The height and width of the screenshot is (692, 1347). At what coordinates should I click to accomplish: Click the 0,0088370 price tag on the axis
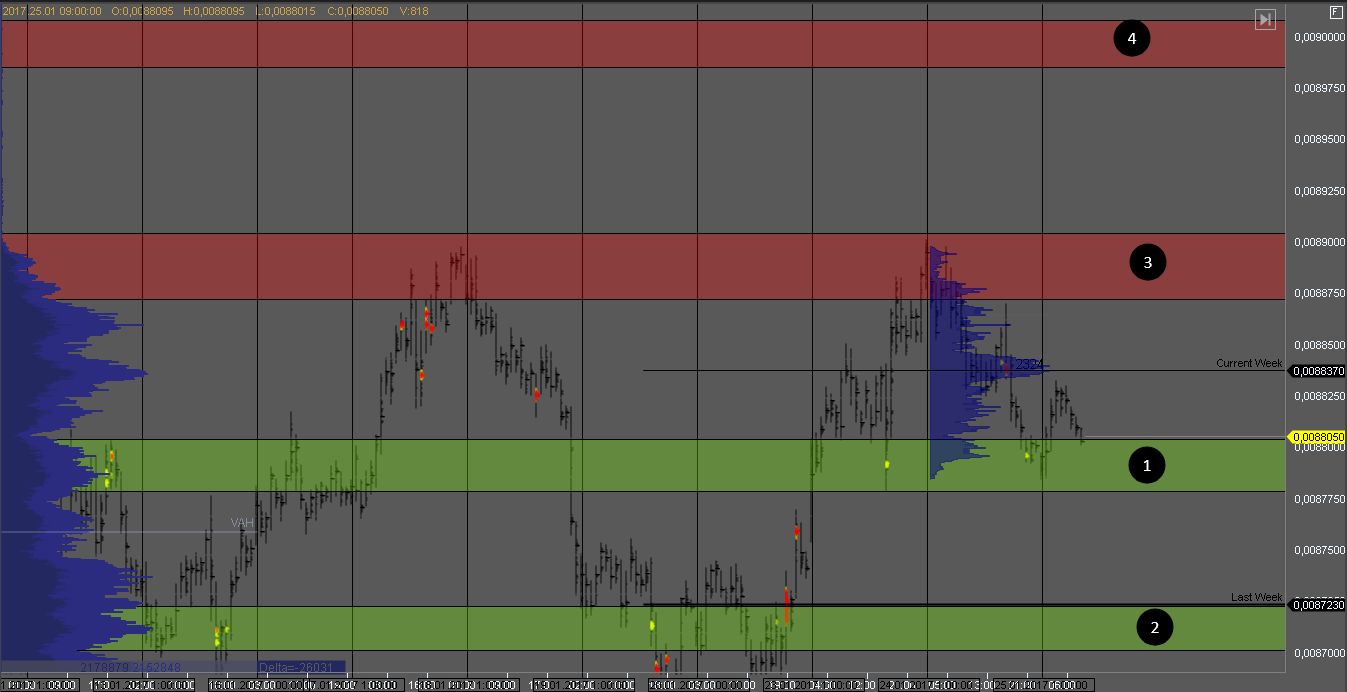pos(1318,371)
